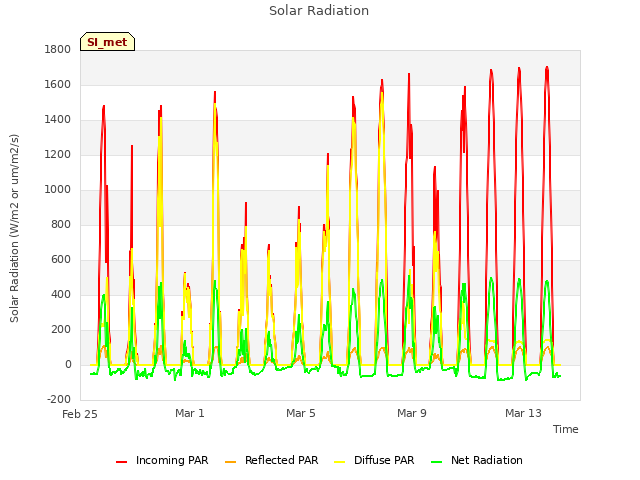
Task: Click the Mar 13 x-axis tick label
Action: point(523,413)
